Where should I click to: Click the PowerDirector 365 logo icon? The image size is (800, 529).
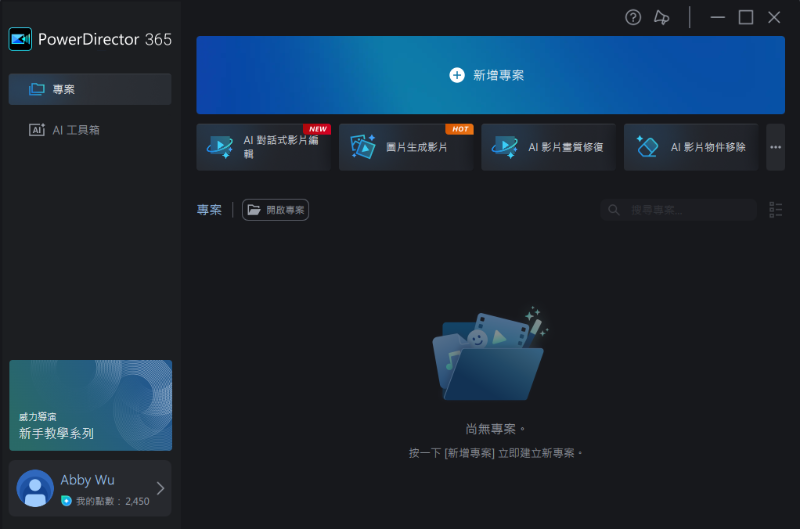[20, 39]
